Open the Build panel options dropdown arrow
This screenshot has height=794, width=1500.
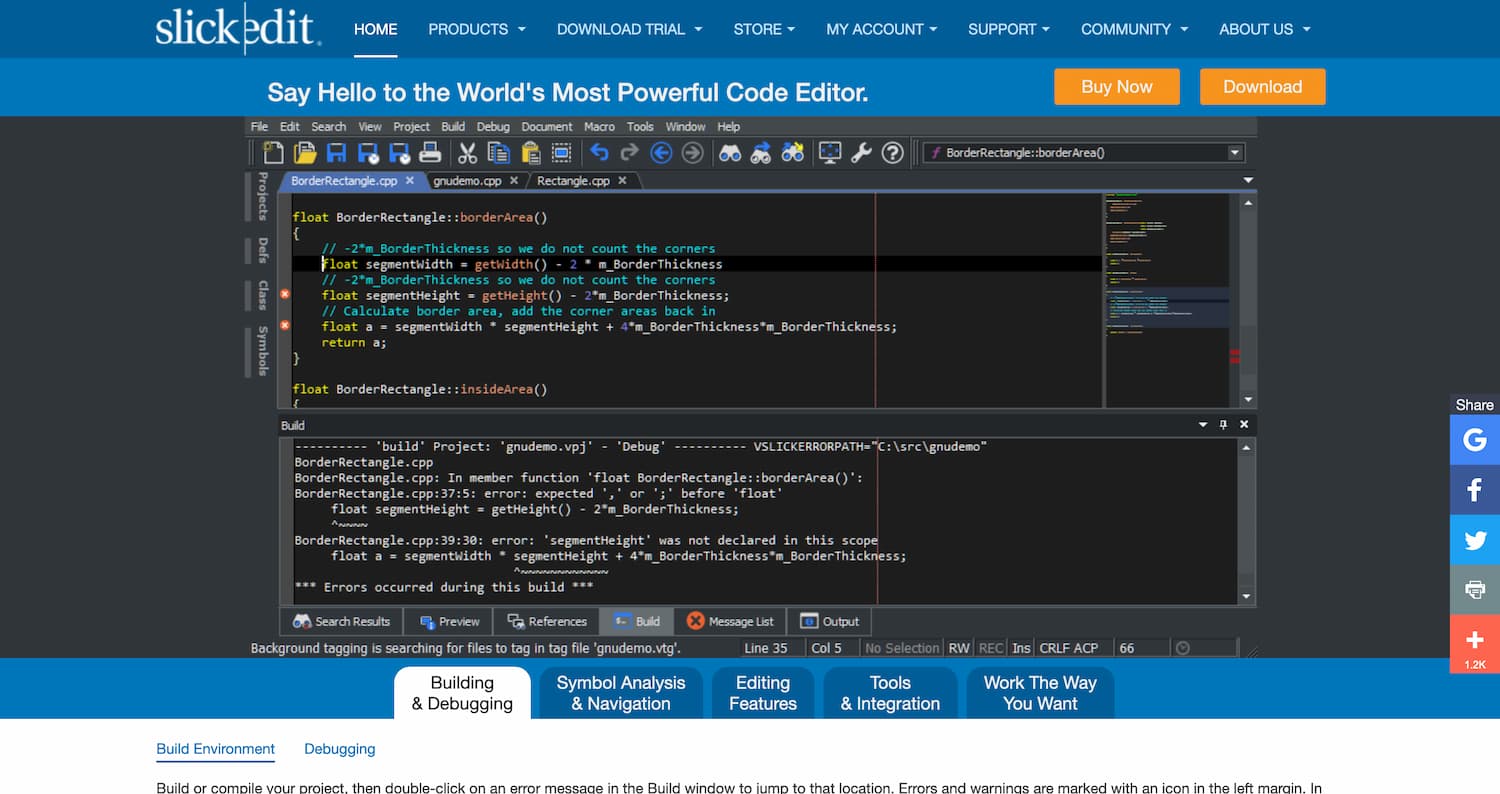tap(1202, 423)
